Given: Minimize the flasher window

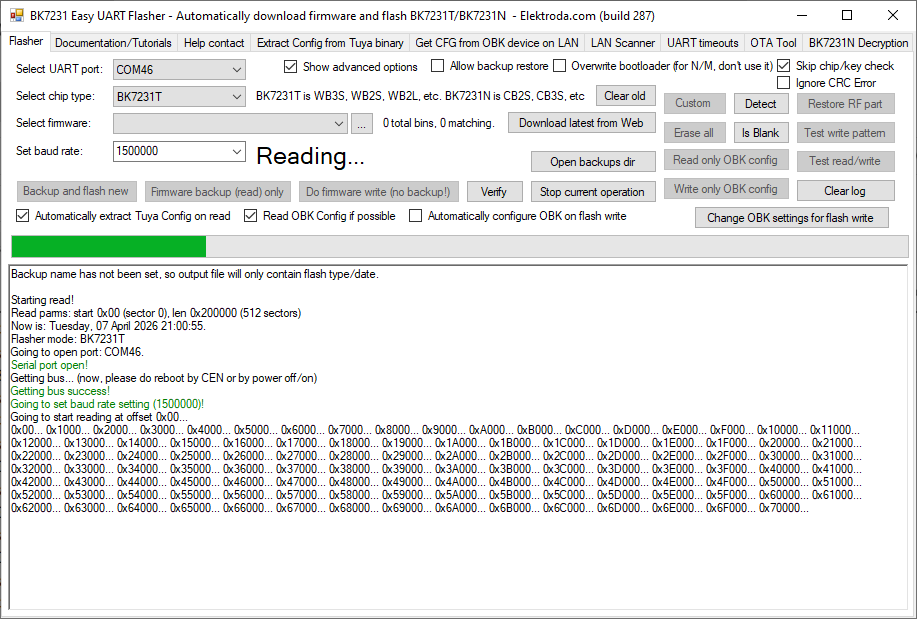Looking at the screenshot, I should point(801,15).
